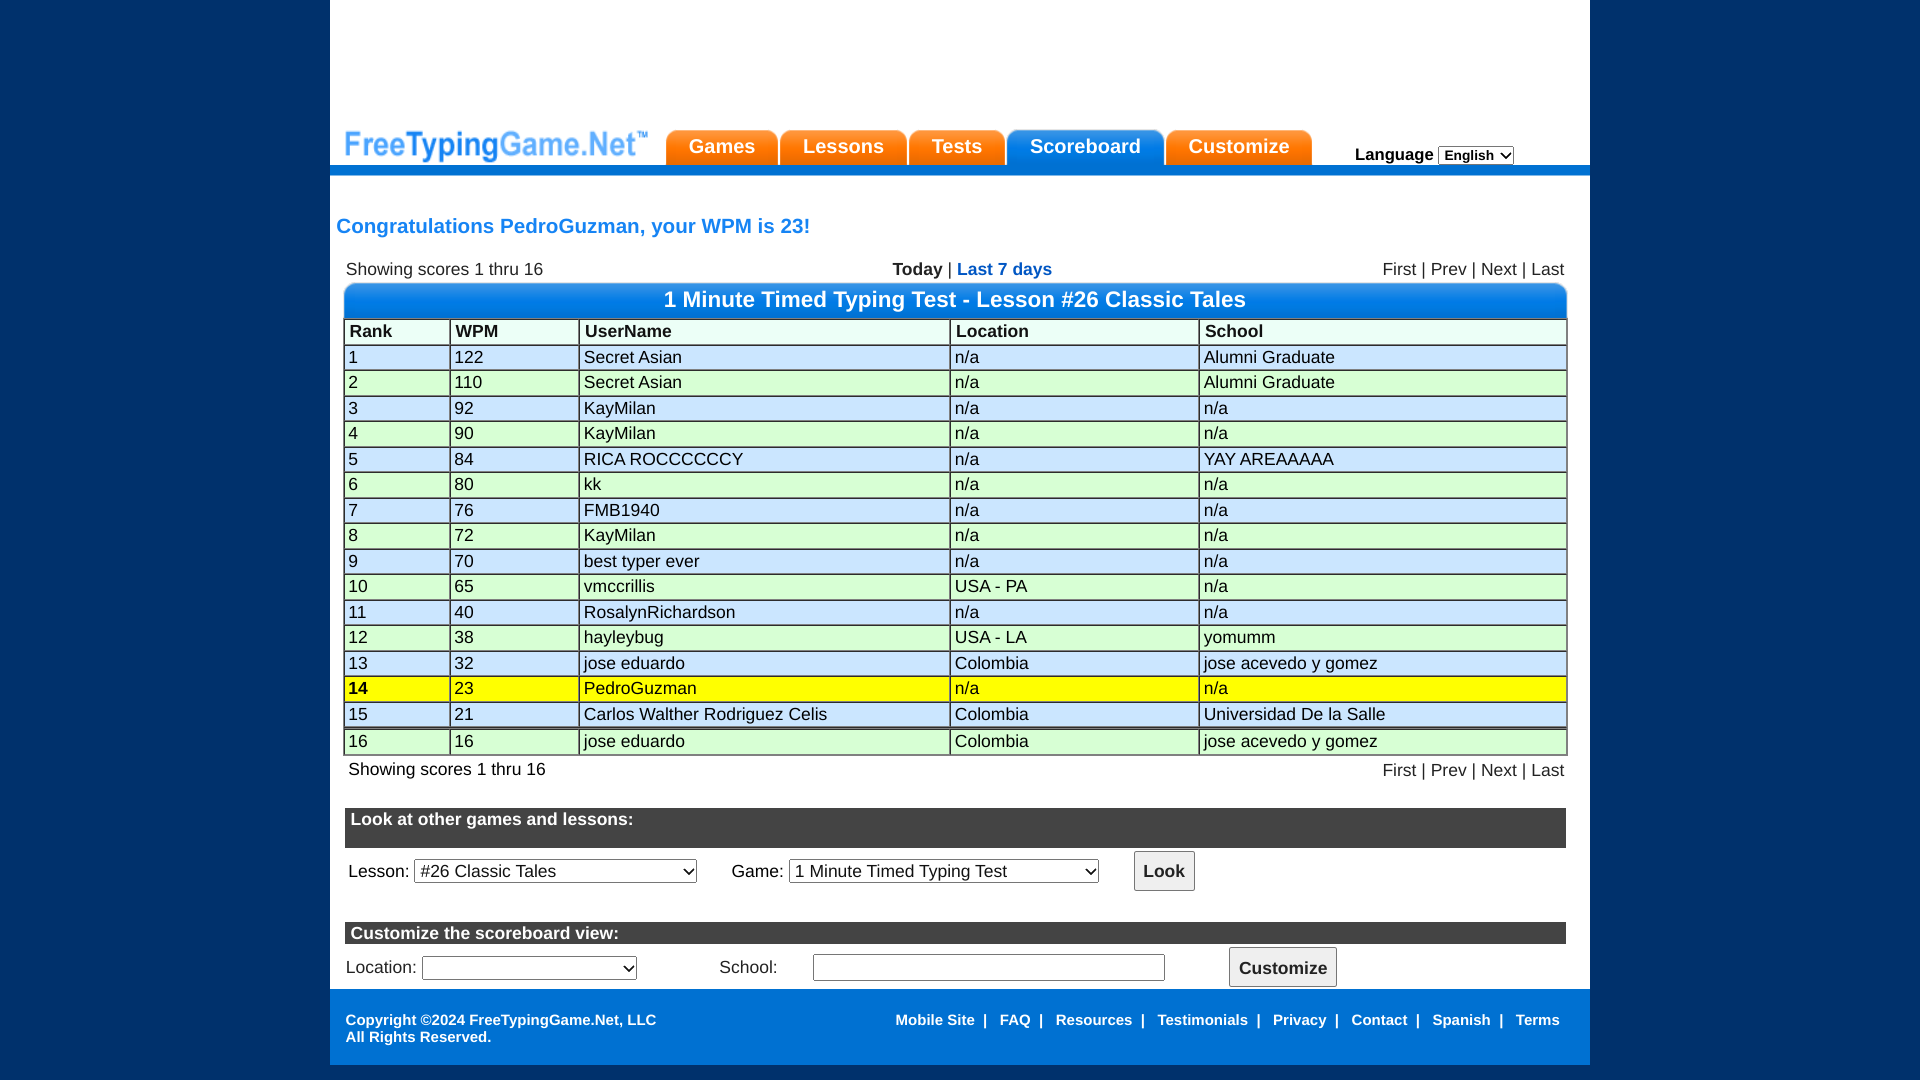Open the Customize tab
Viewport: 1920px width, 1080px height.
[x=1239, y=147]
